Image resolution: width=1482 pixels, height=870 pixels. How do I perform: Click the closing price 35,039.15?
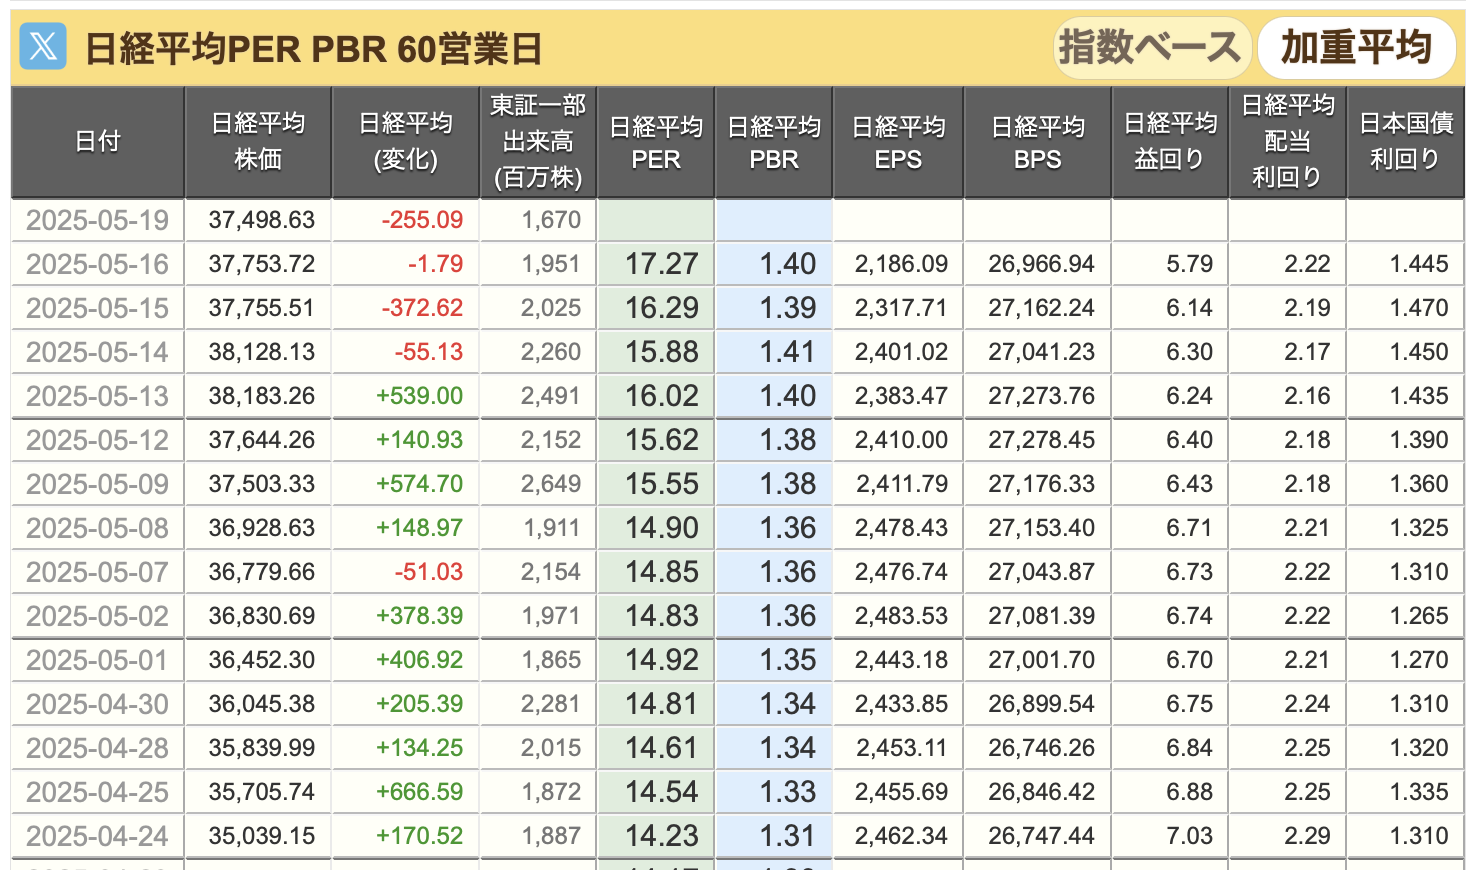coord(262,836)
